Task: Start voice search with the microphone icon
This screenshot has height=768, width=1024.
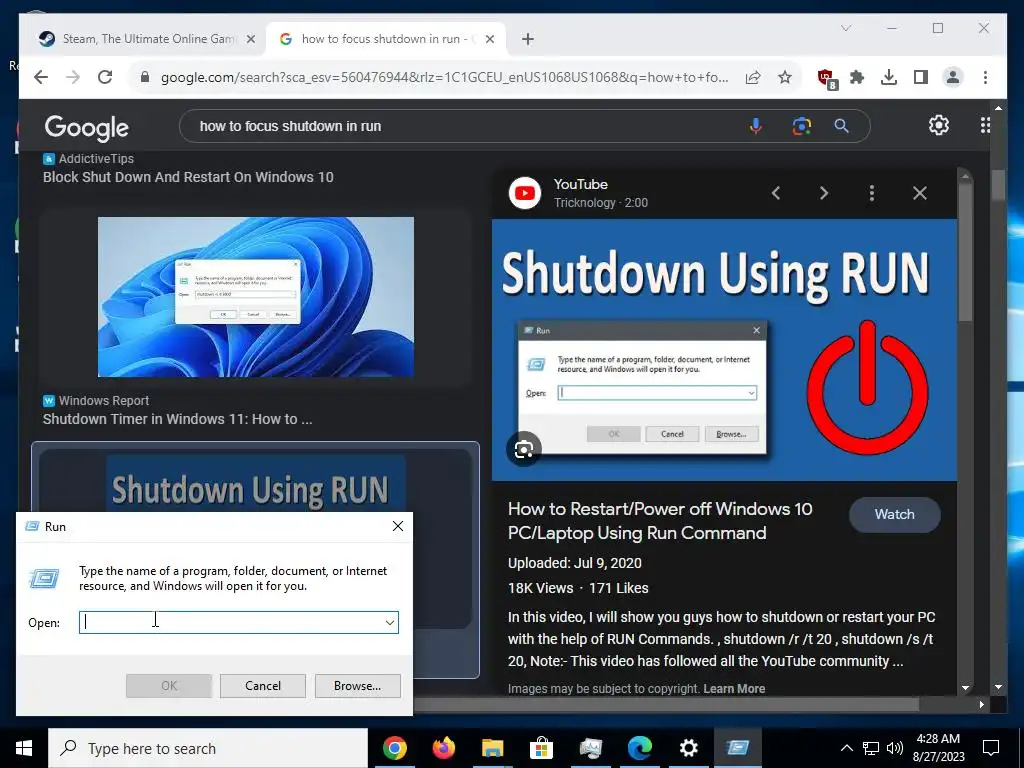Action: (756, 126)
